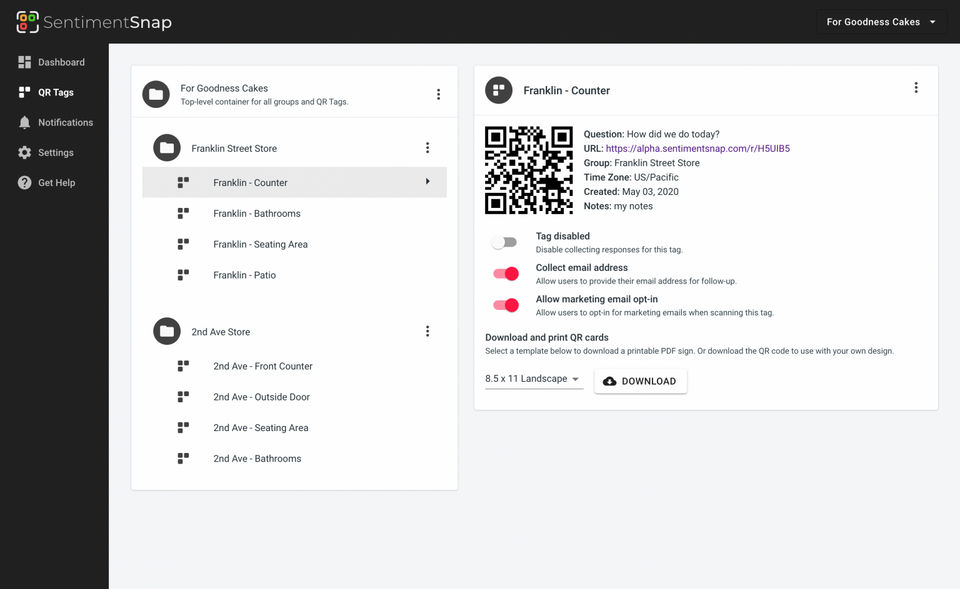Image resolution: width=960 pixels, height=589 pixels.
Task: Go to Notifications in the sidebar
Action: click(x=65, y=122)
